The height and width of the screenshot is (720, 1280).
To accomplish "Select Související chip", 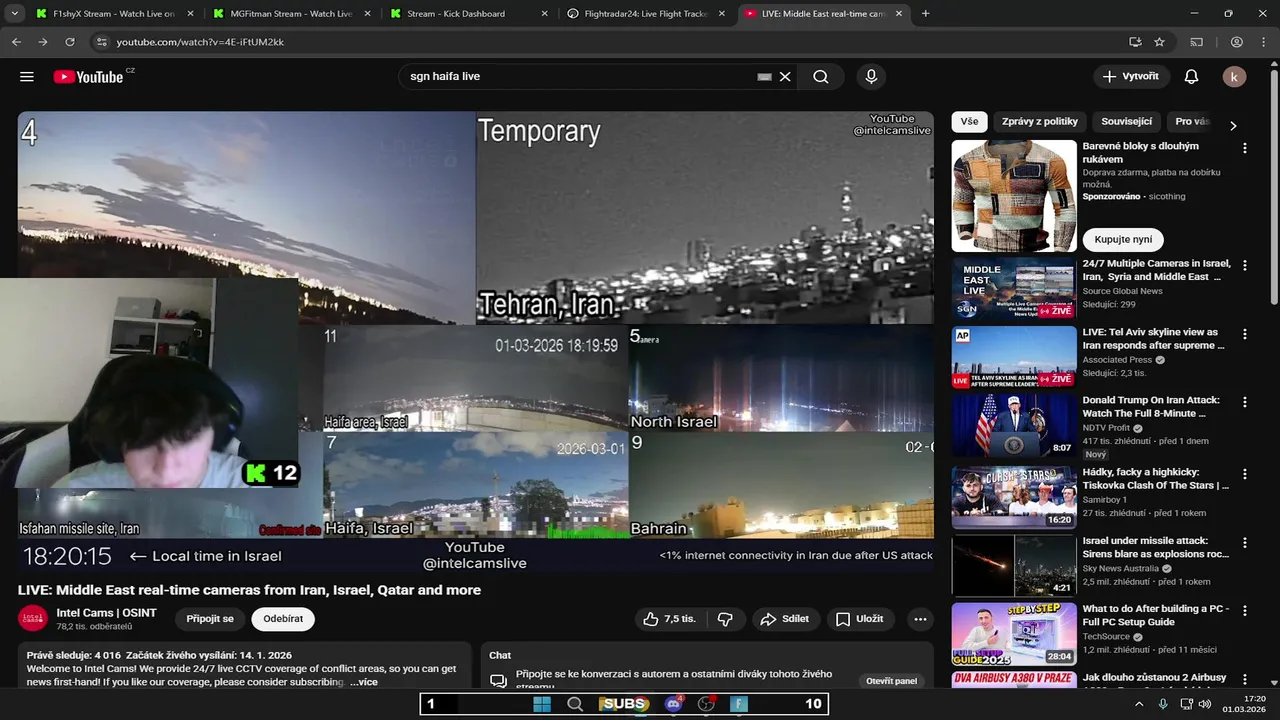I will 1127,122.
